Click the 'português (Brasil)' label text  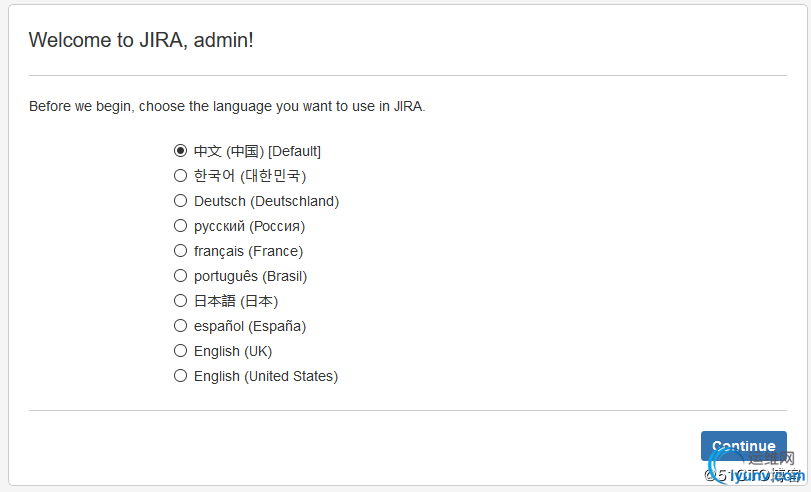pos(250,276)
